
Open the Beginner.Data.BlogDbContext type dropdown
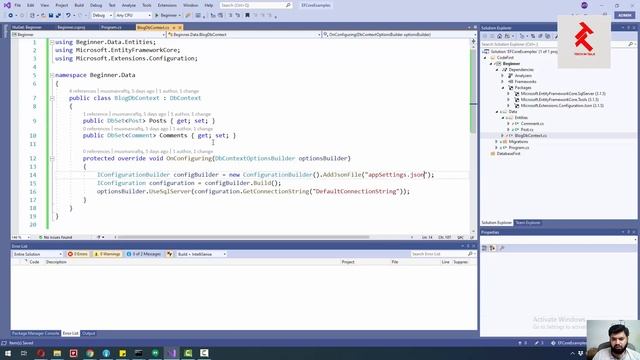pyautogui.click(x=244, y=35)
